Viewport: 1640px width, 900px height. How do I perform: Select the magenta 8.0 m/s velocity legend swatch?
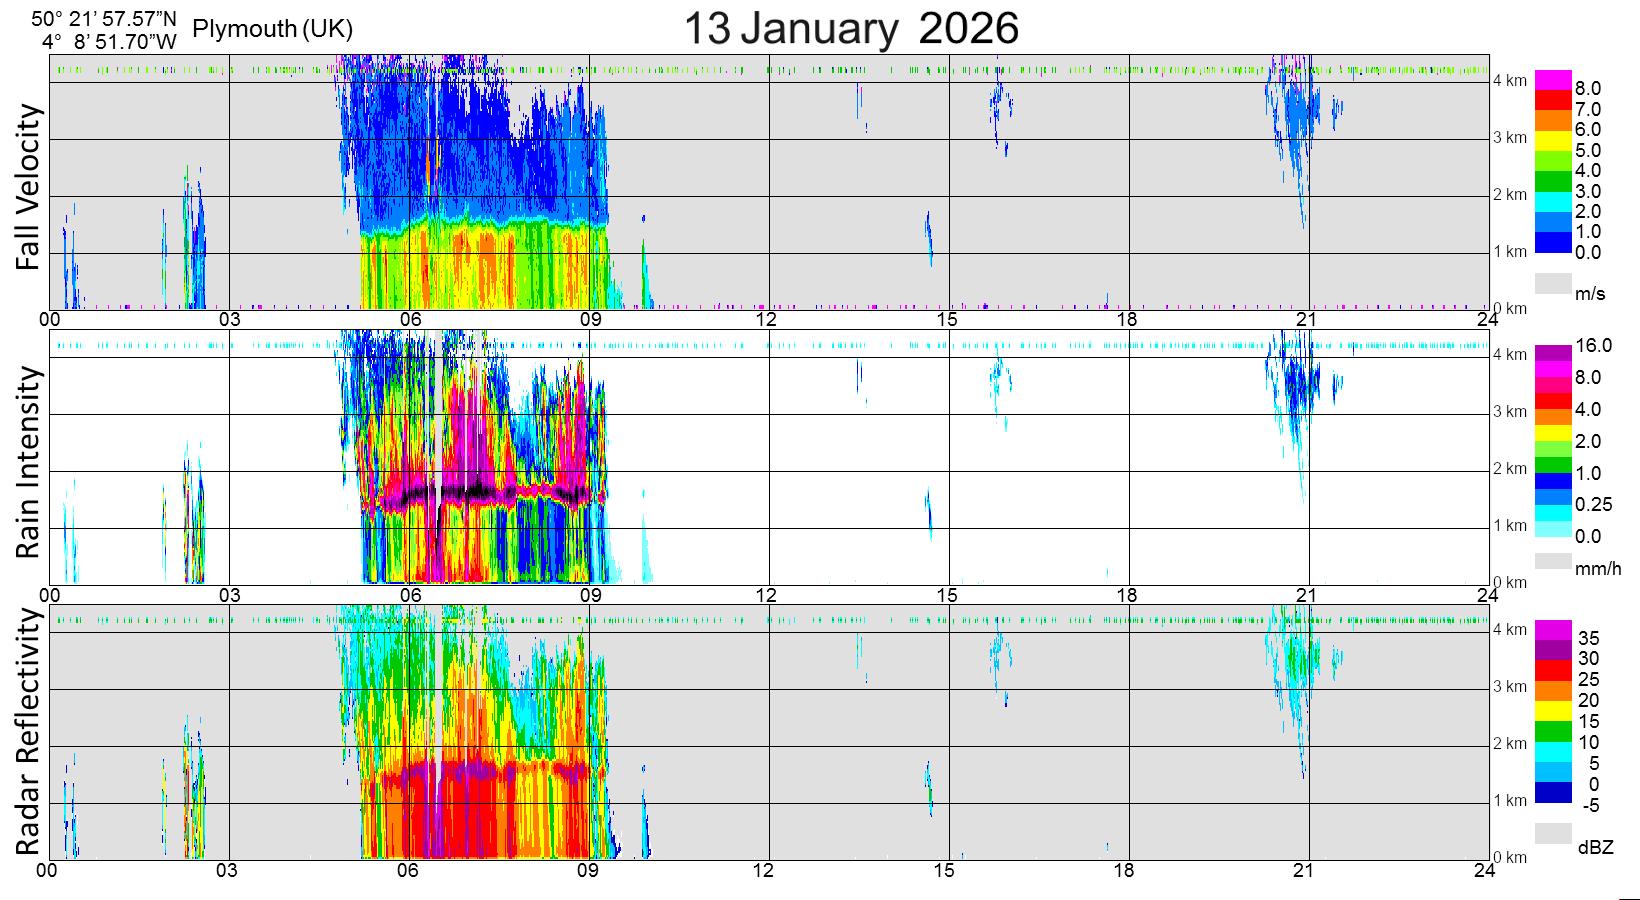click(1553, 80)
